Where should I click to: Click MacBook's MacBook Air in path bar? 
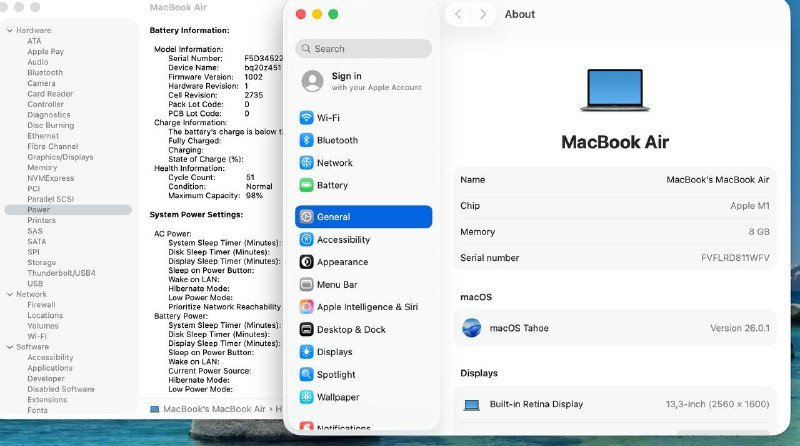[214, 409]
